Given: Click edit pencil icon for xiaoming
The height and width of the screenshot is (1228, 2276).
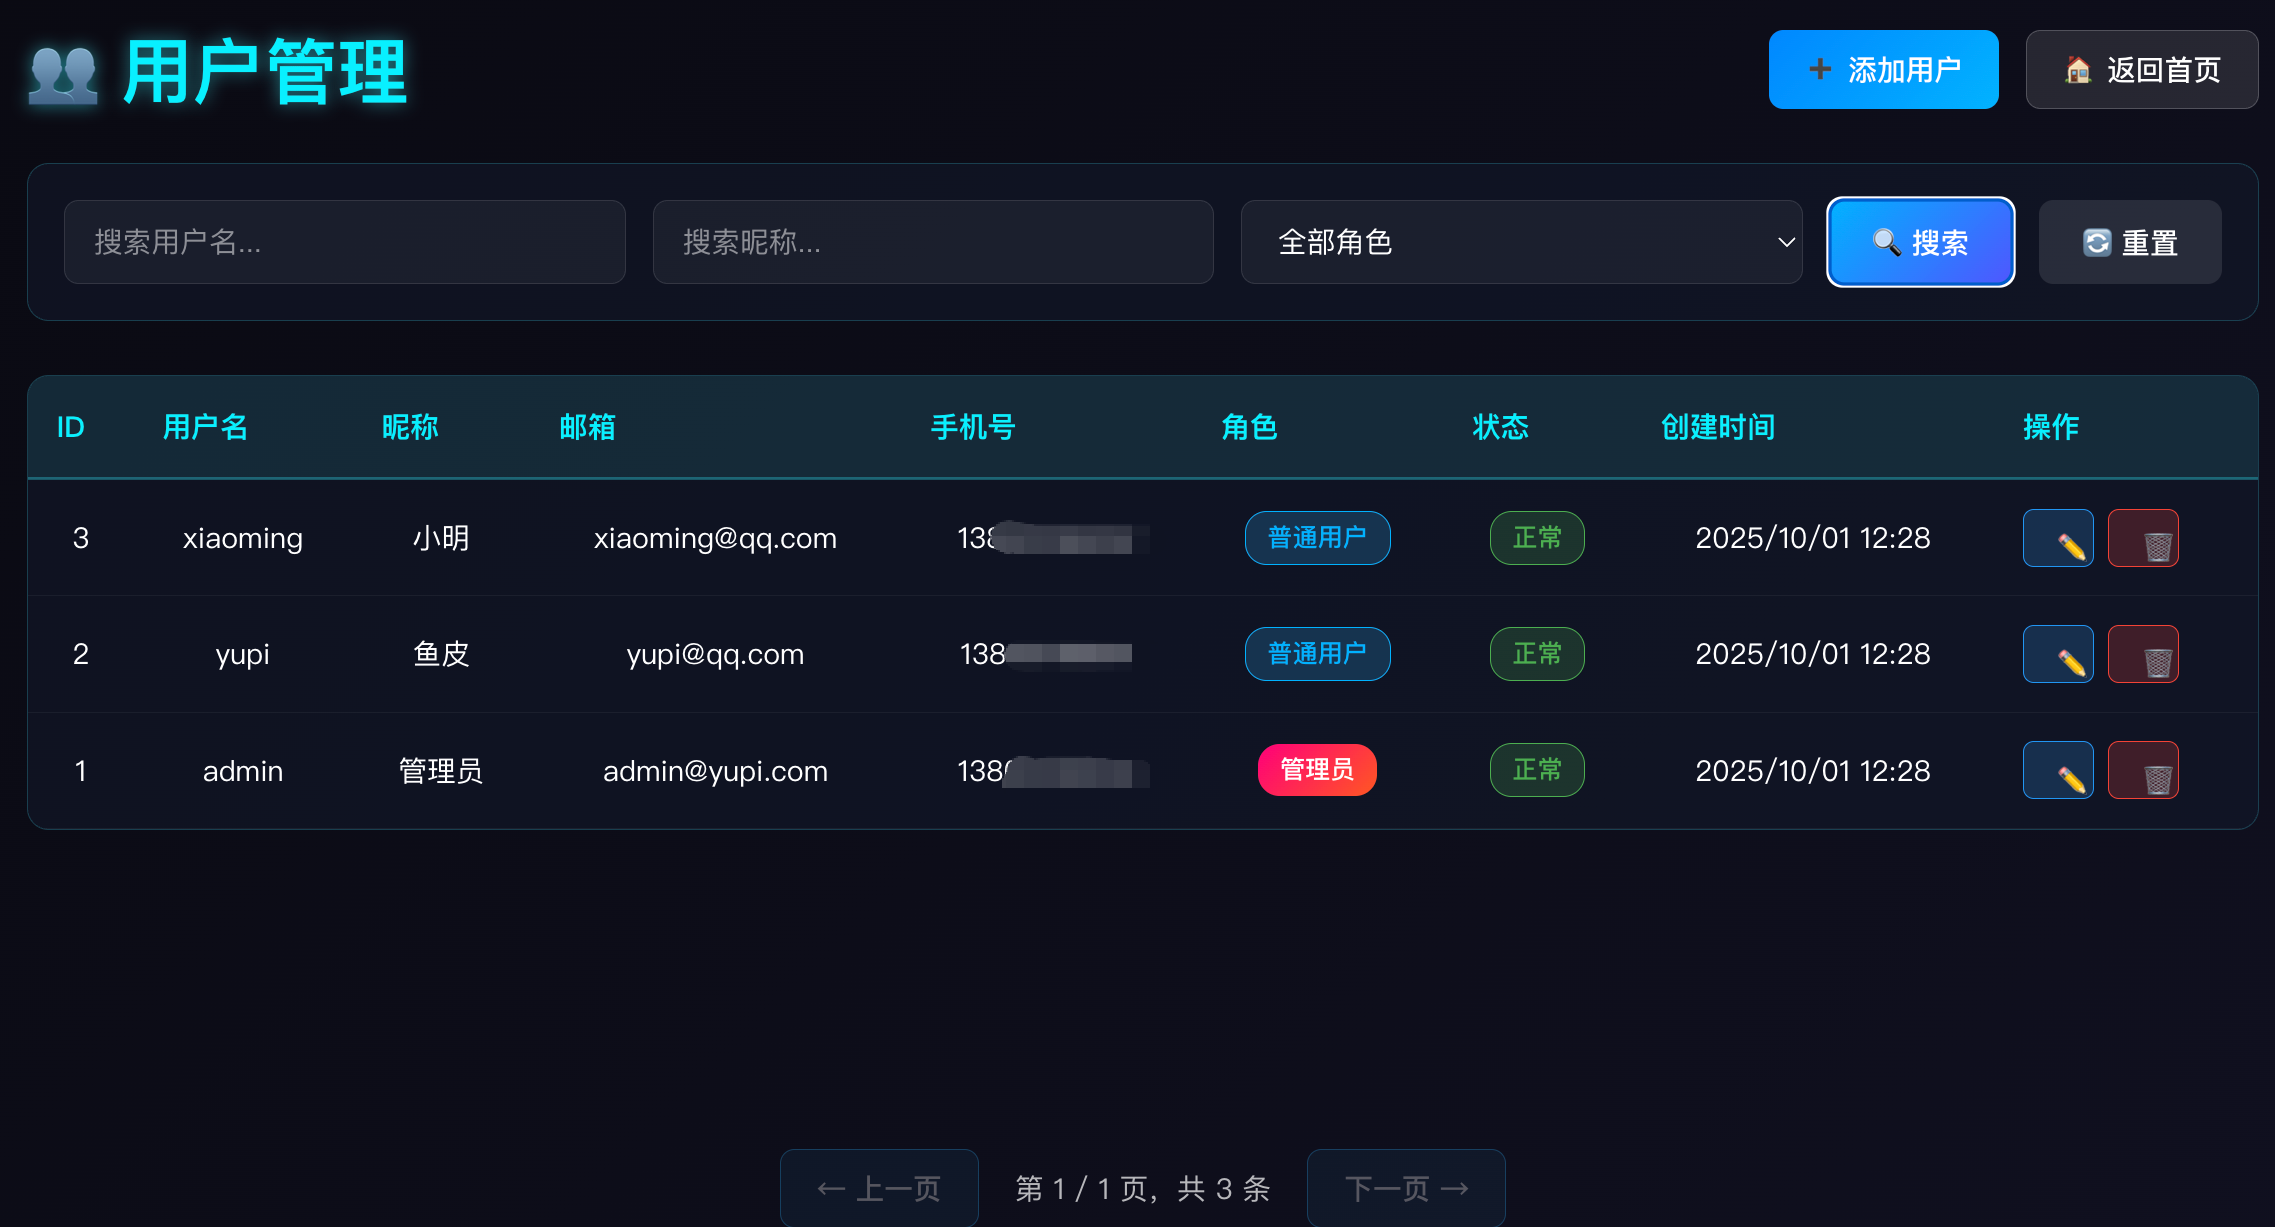Looking at the screenshot, I should (2058, 538).
